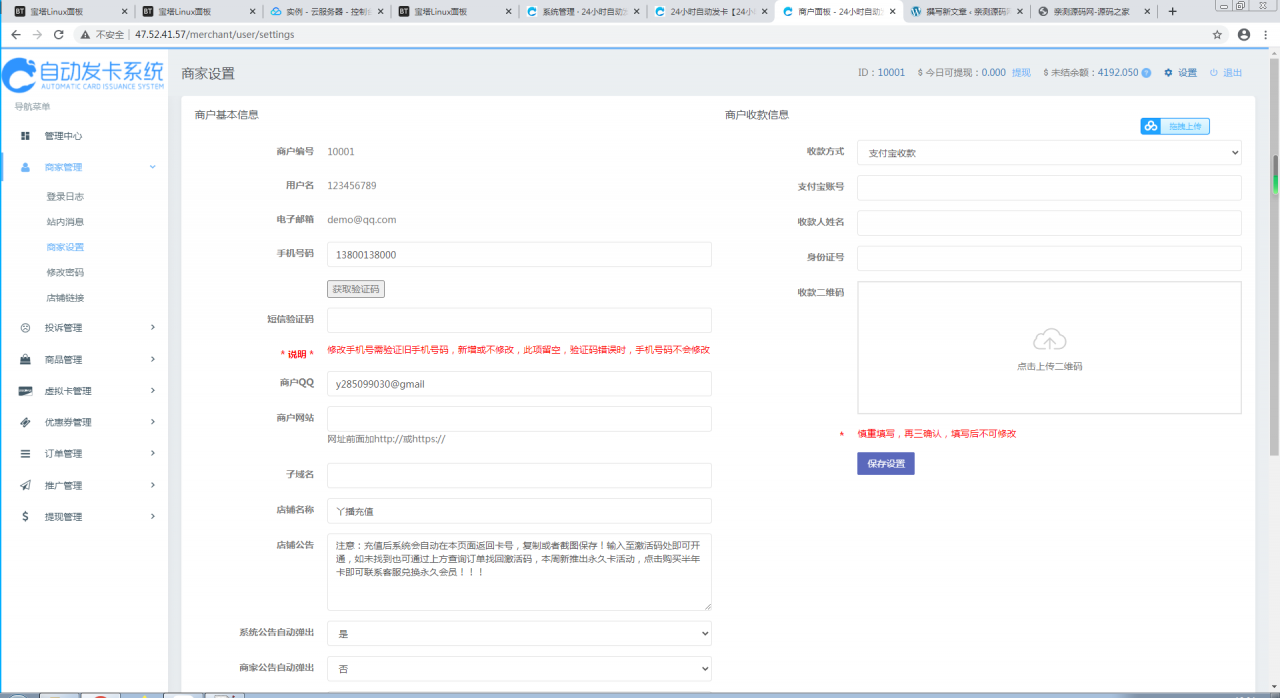Screen dimensions: 1280x698
Task: Click the 收款人姓名 input field
Action: (x=1049, y=222)
